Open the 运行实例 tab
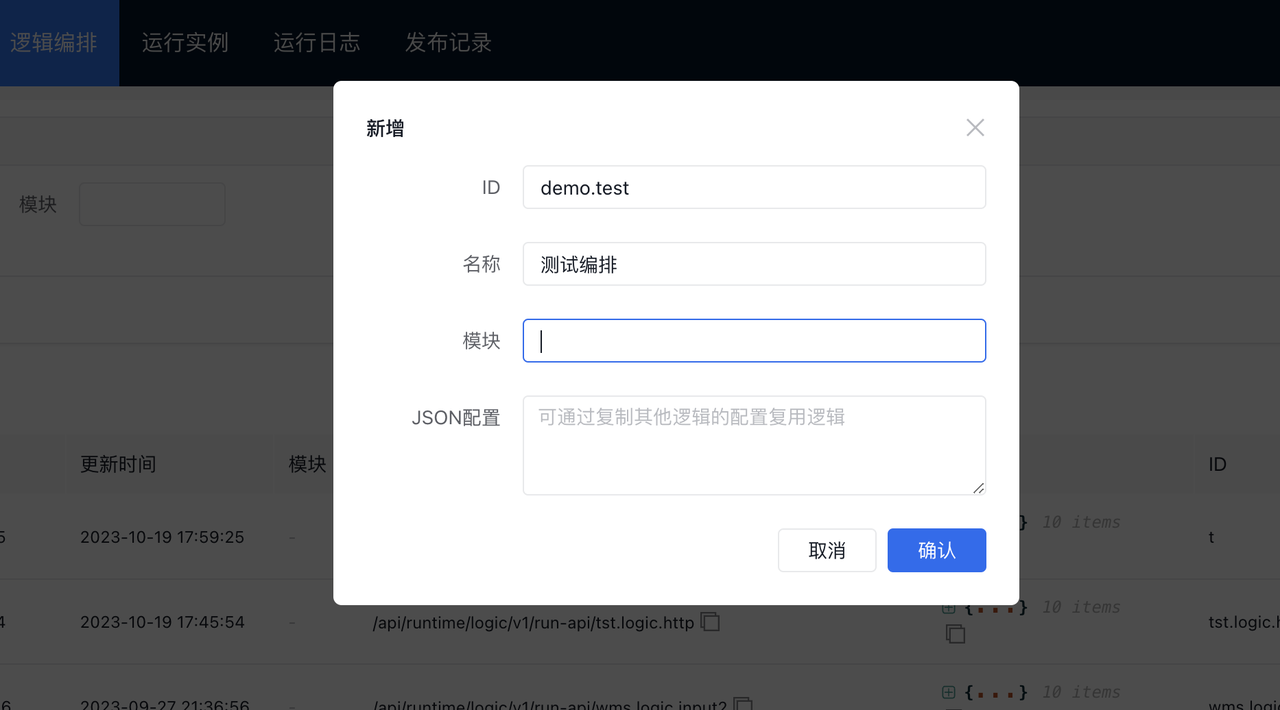The image size is (1280, 710). [x=185, y=43]
